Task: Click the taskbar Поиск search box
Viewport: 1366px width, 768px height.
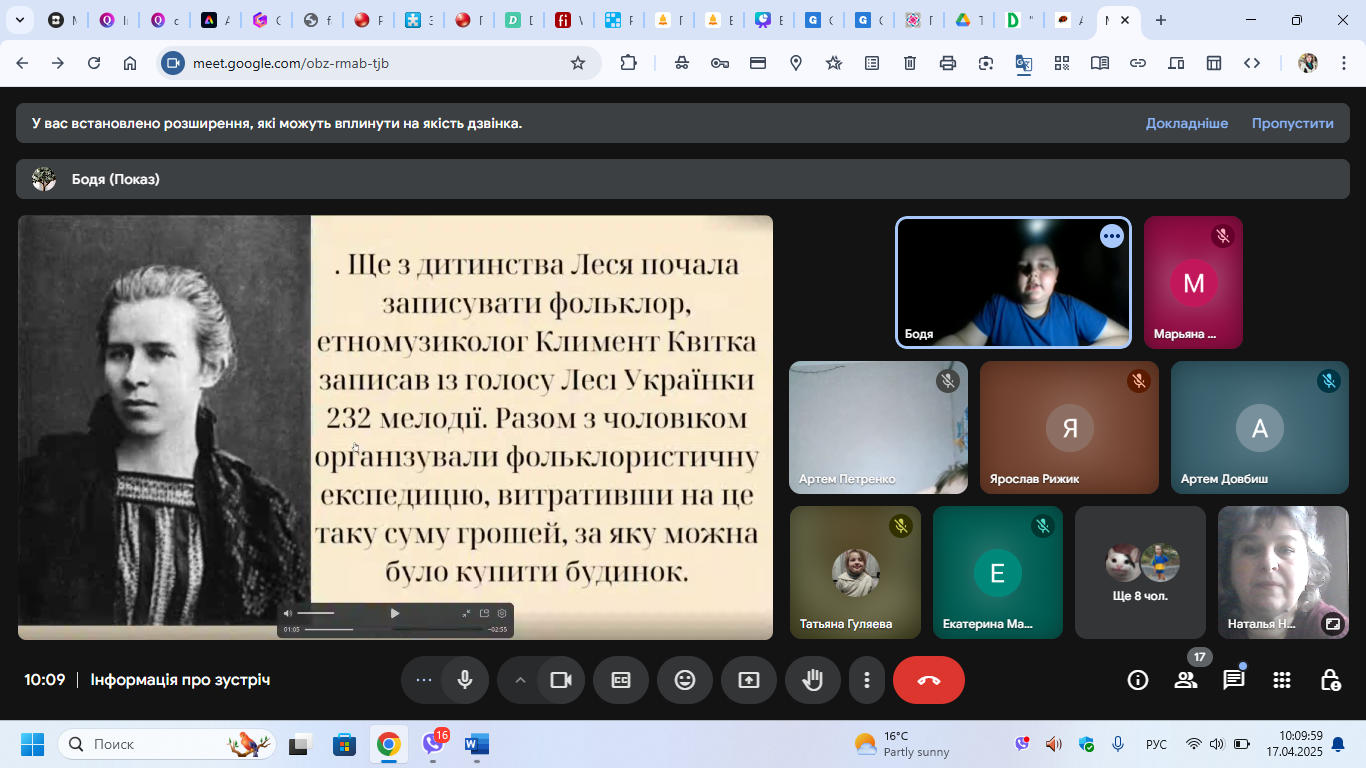Action: point(167,744)
